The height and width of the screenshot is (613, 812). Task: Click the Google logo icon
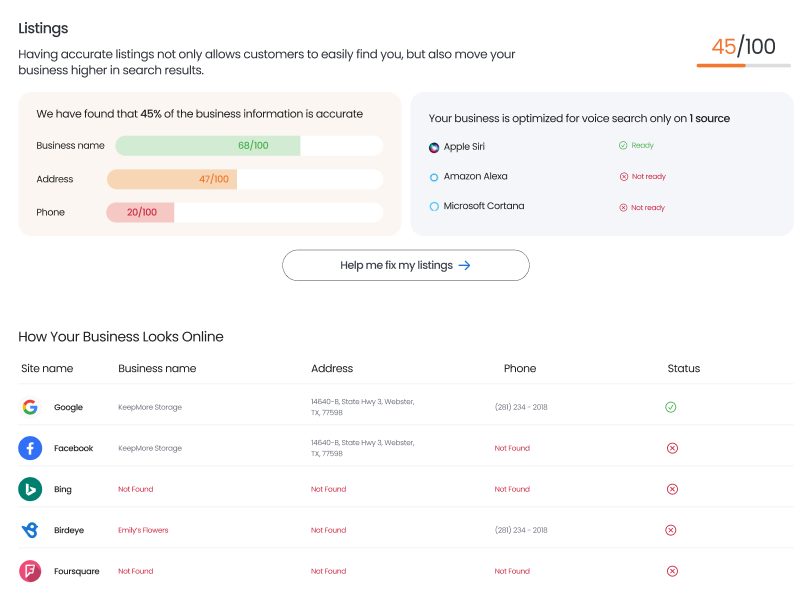point(30,407)
